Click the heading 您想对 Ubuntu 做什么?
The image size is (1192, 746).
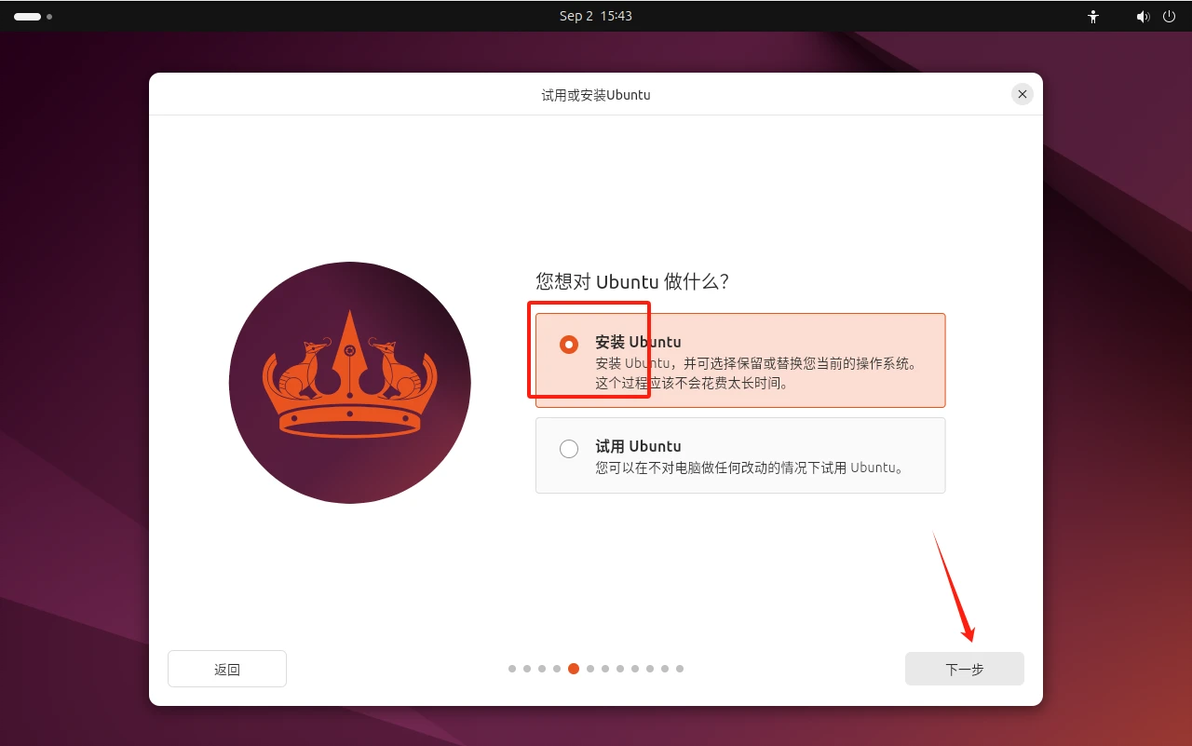pyautogui.click(x=632, y=281)
